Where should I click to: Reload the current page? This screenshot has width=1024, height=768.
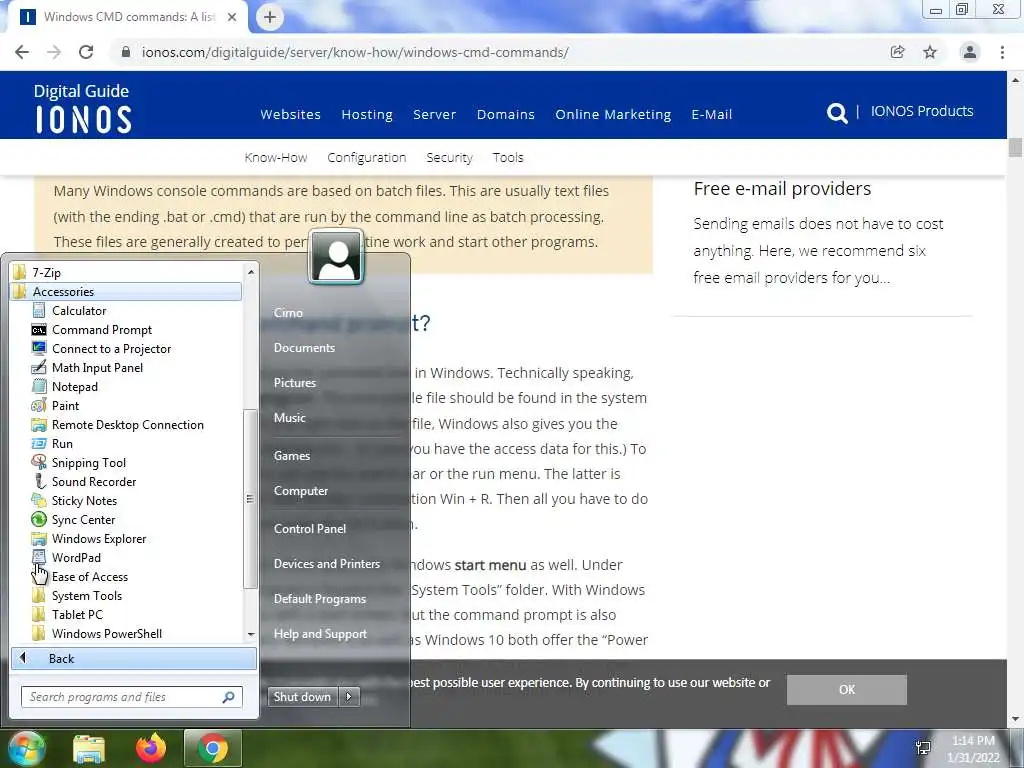pyautogui.click(x=86, y=52)
